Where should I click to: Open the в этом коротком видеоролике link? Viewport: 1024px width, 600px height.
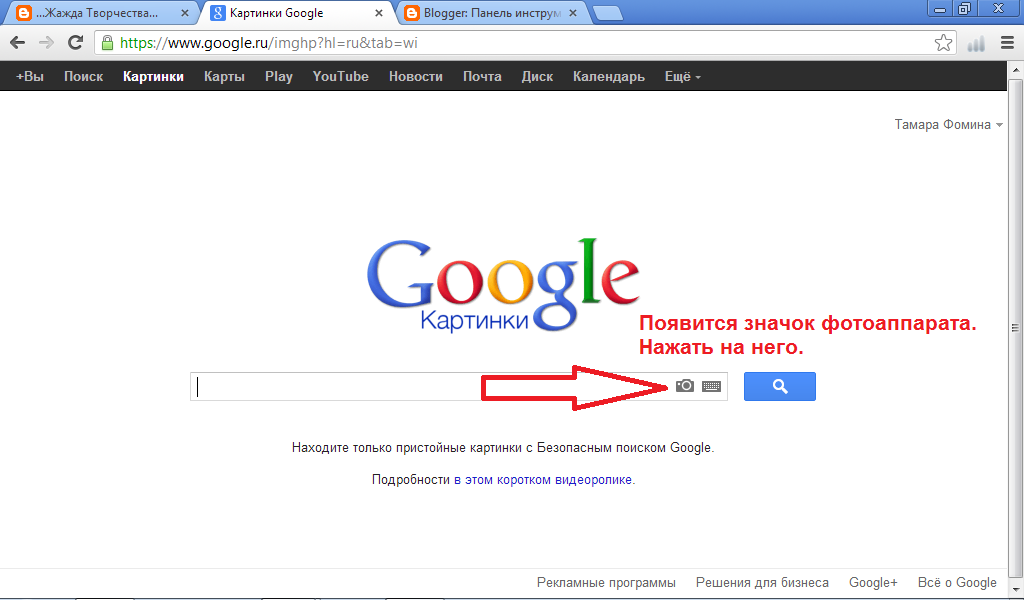point(543,480)
